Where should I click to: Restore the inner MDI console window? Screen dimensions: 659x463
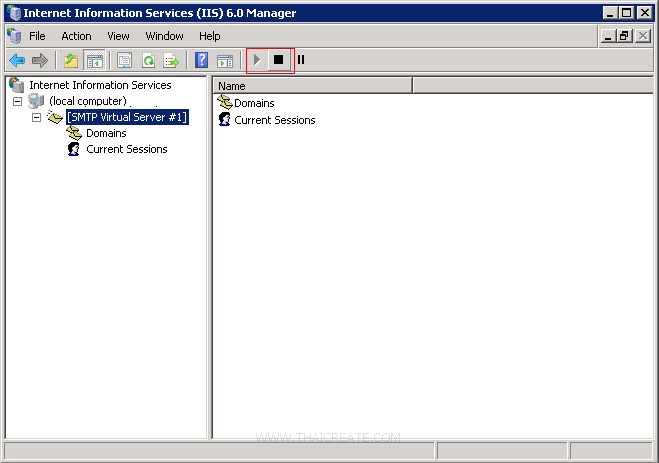pos(624,36)
